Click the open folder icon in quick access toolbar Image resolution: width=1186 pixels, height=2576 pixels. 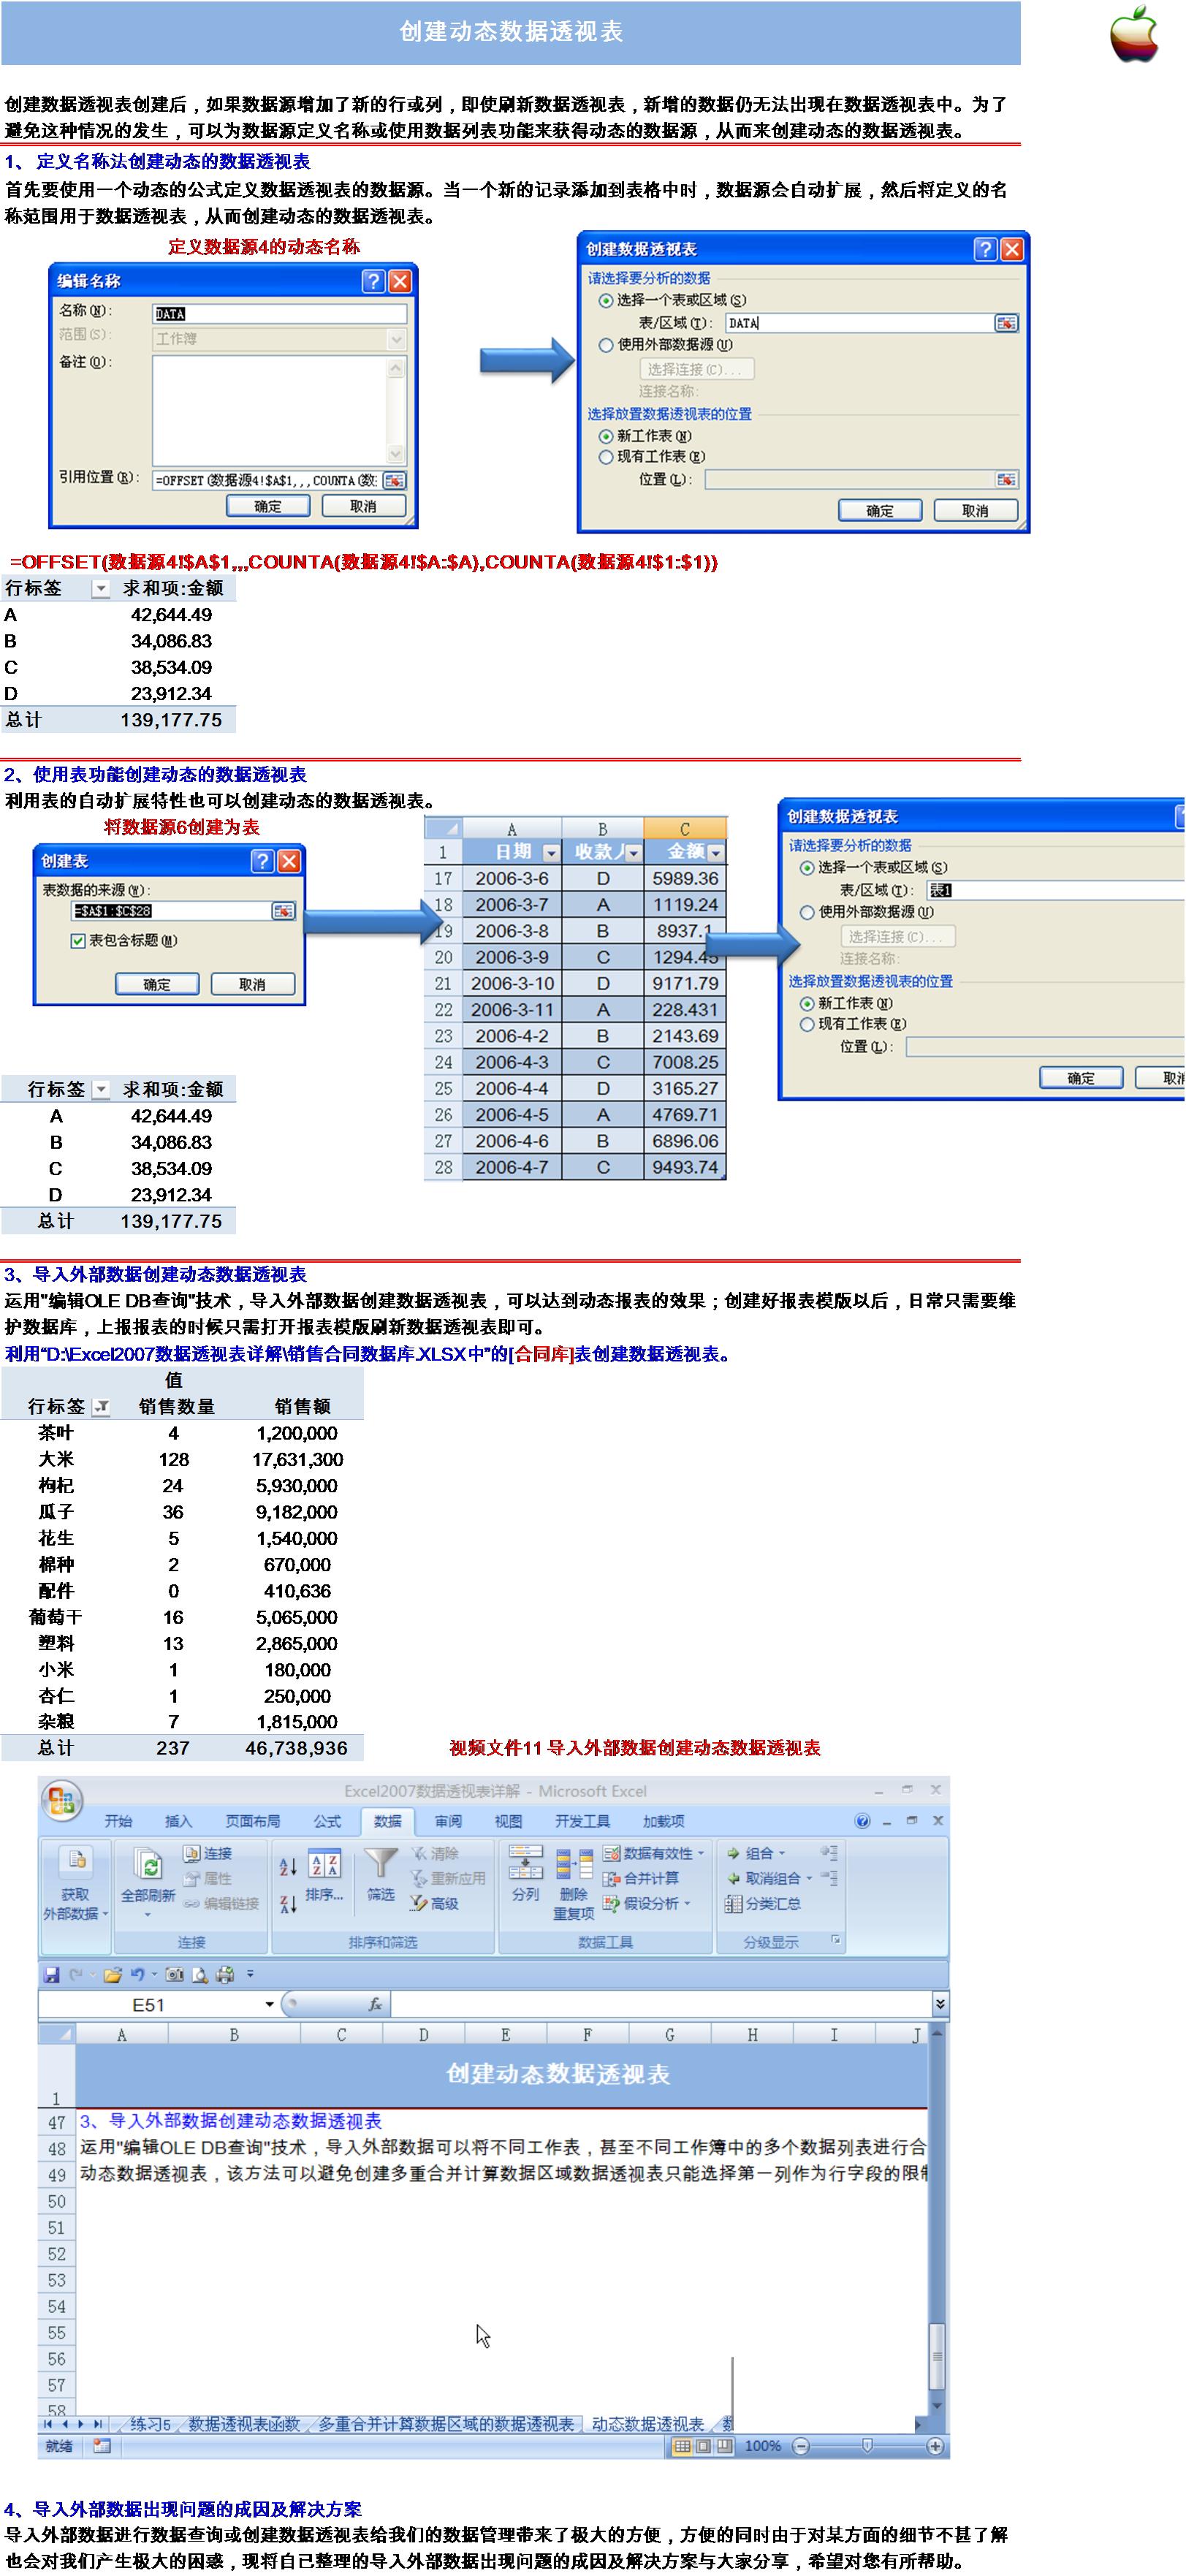[112, 1974]
